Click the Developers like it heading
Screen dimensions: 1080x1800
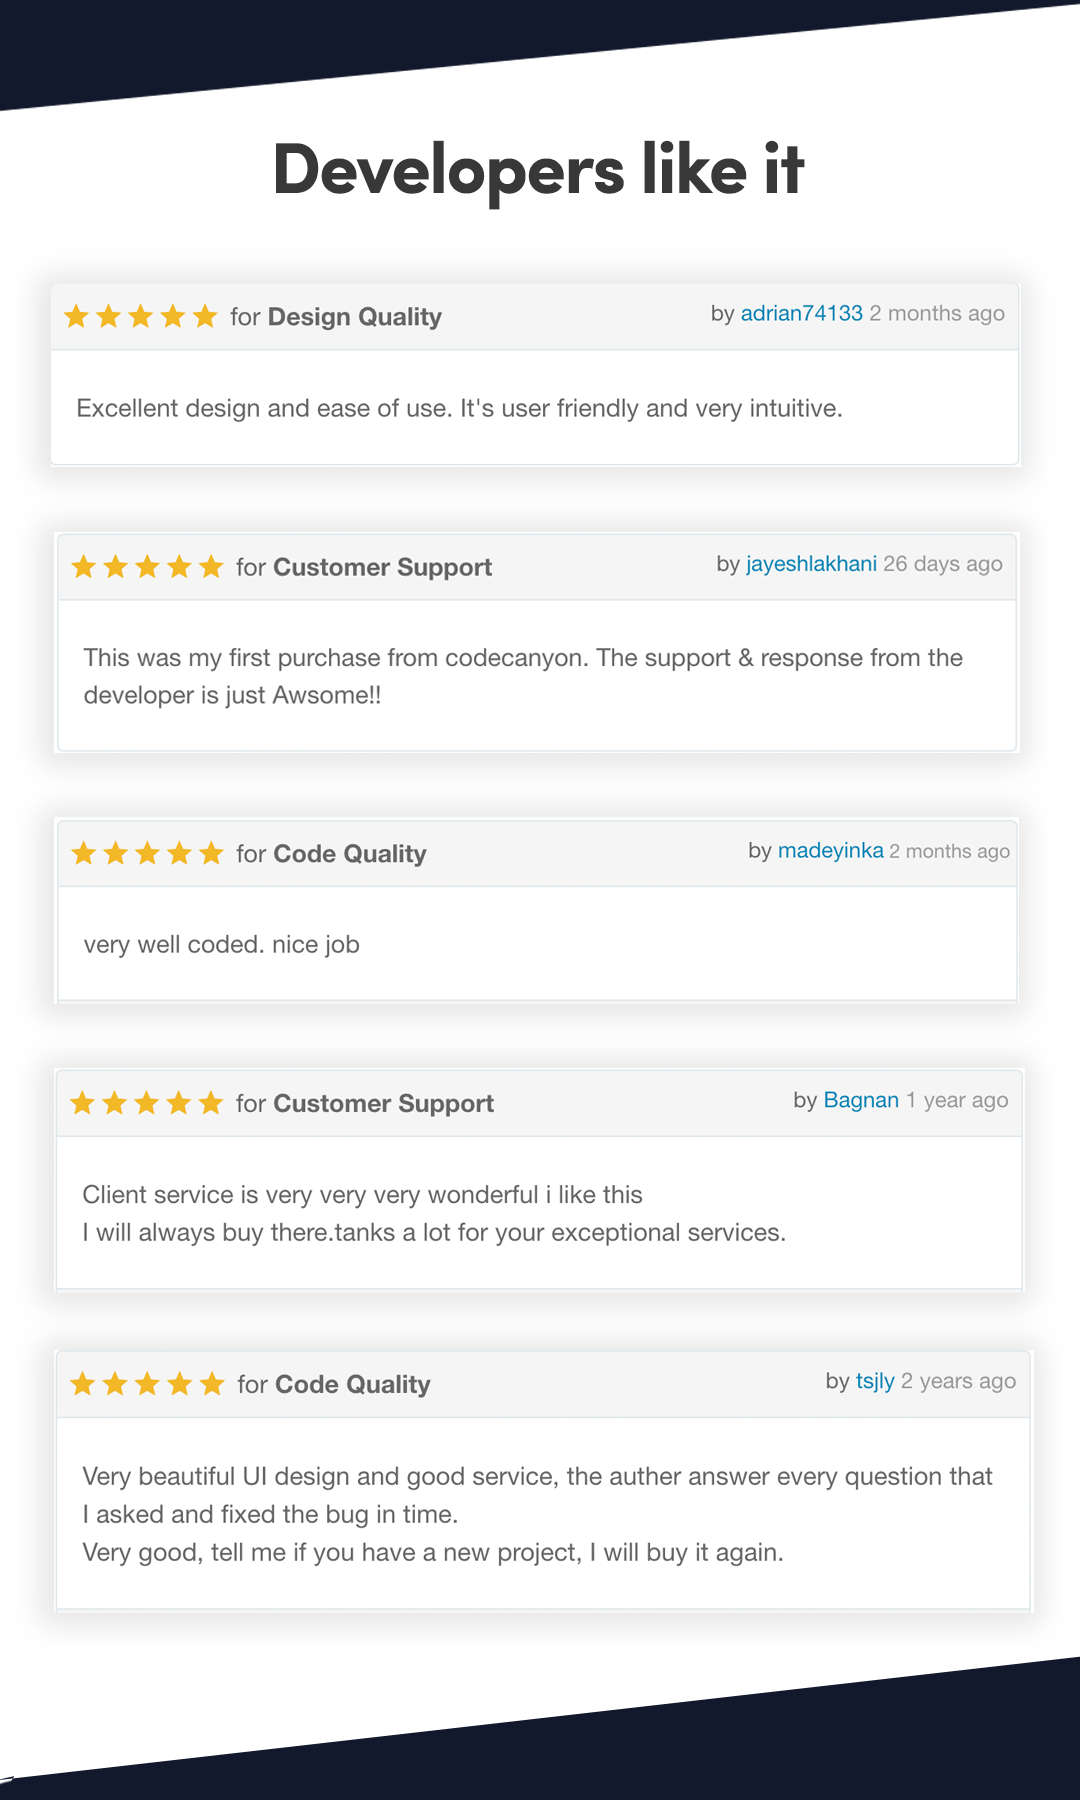[x=538, y=169]
